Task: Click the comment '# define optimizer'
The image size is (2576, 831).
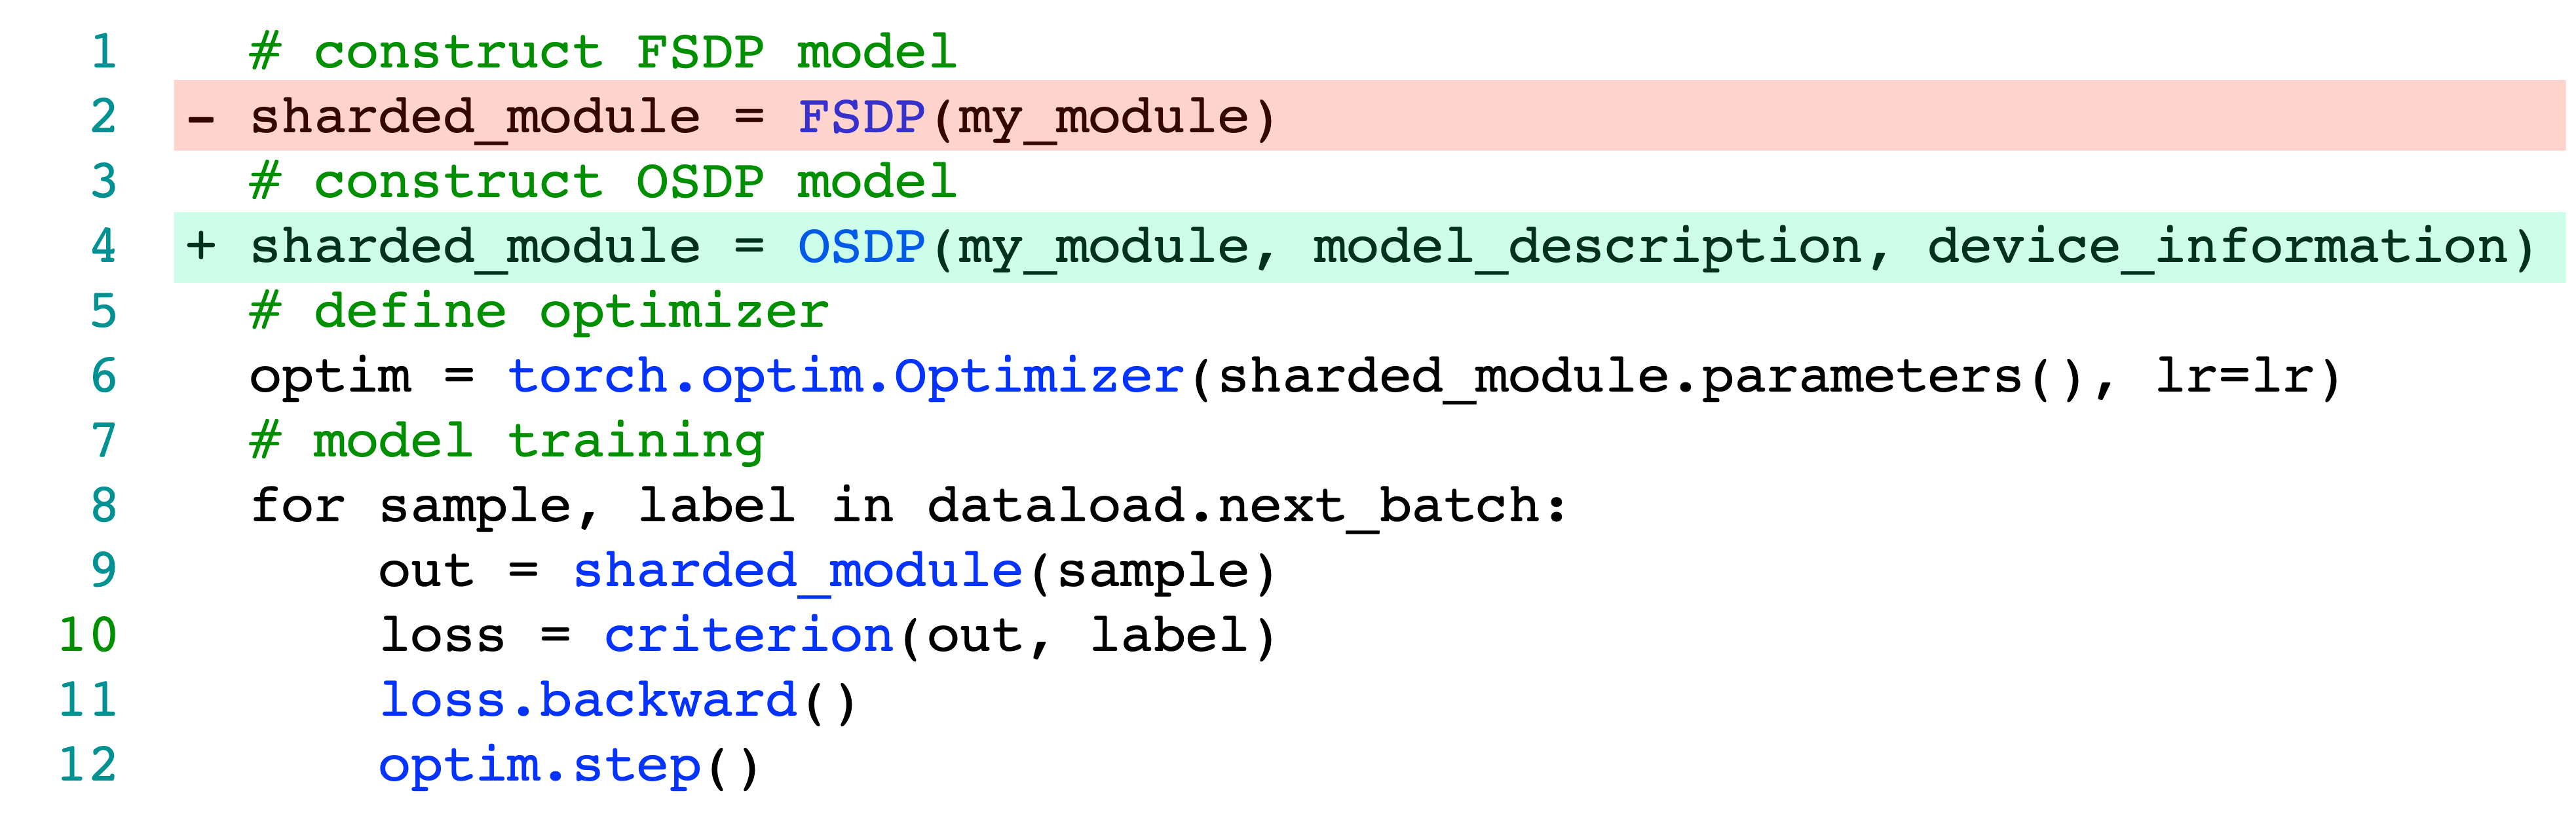Action: [x=539, y=312]
